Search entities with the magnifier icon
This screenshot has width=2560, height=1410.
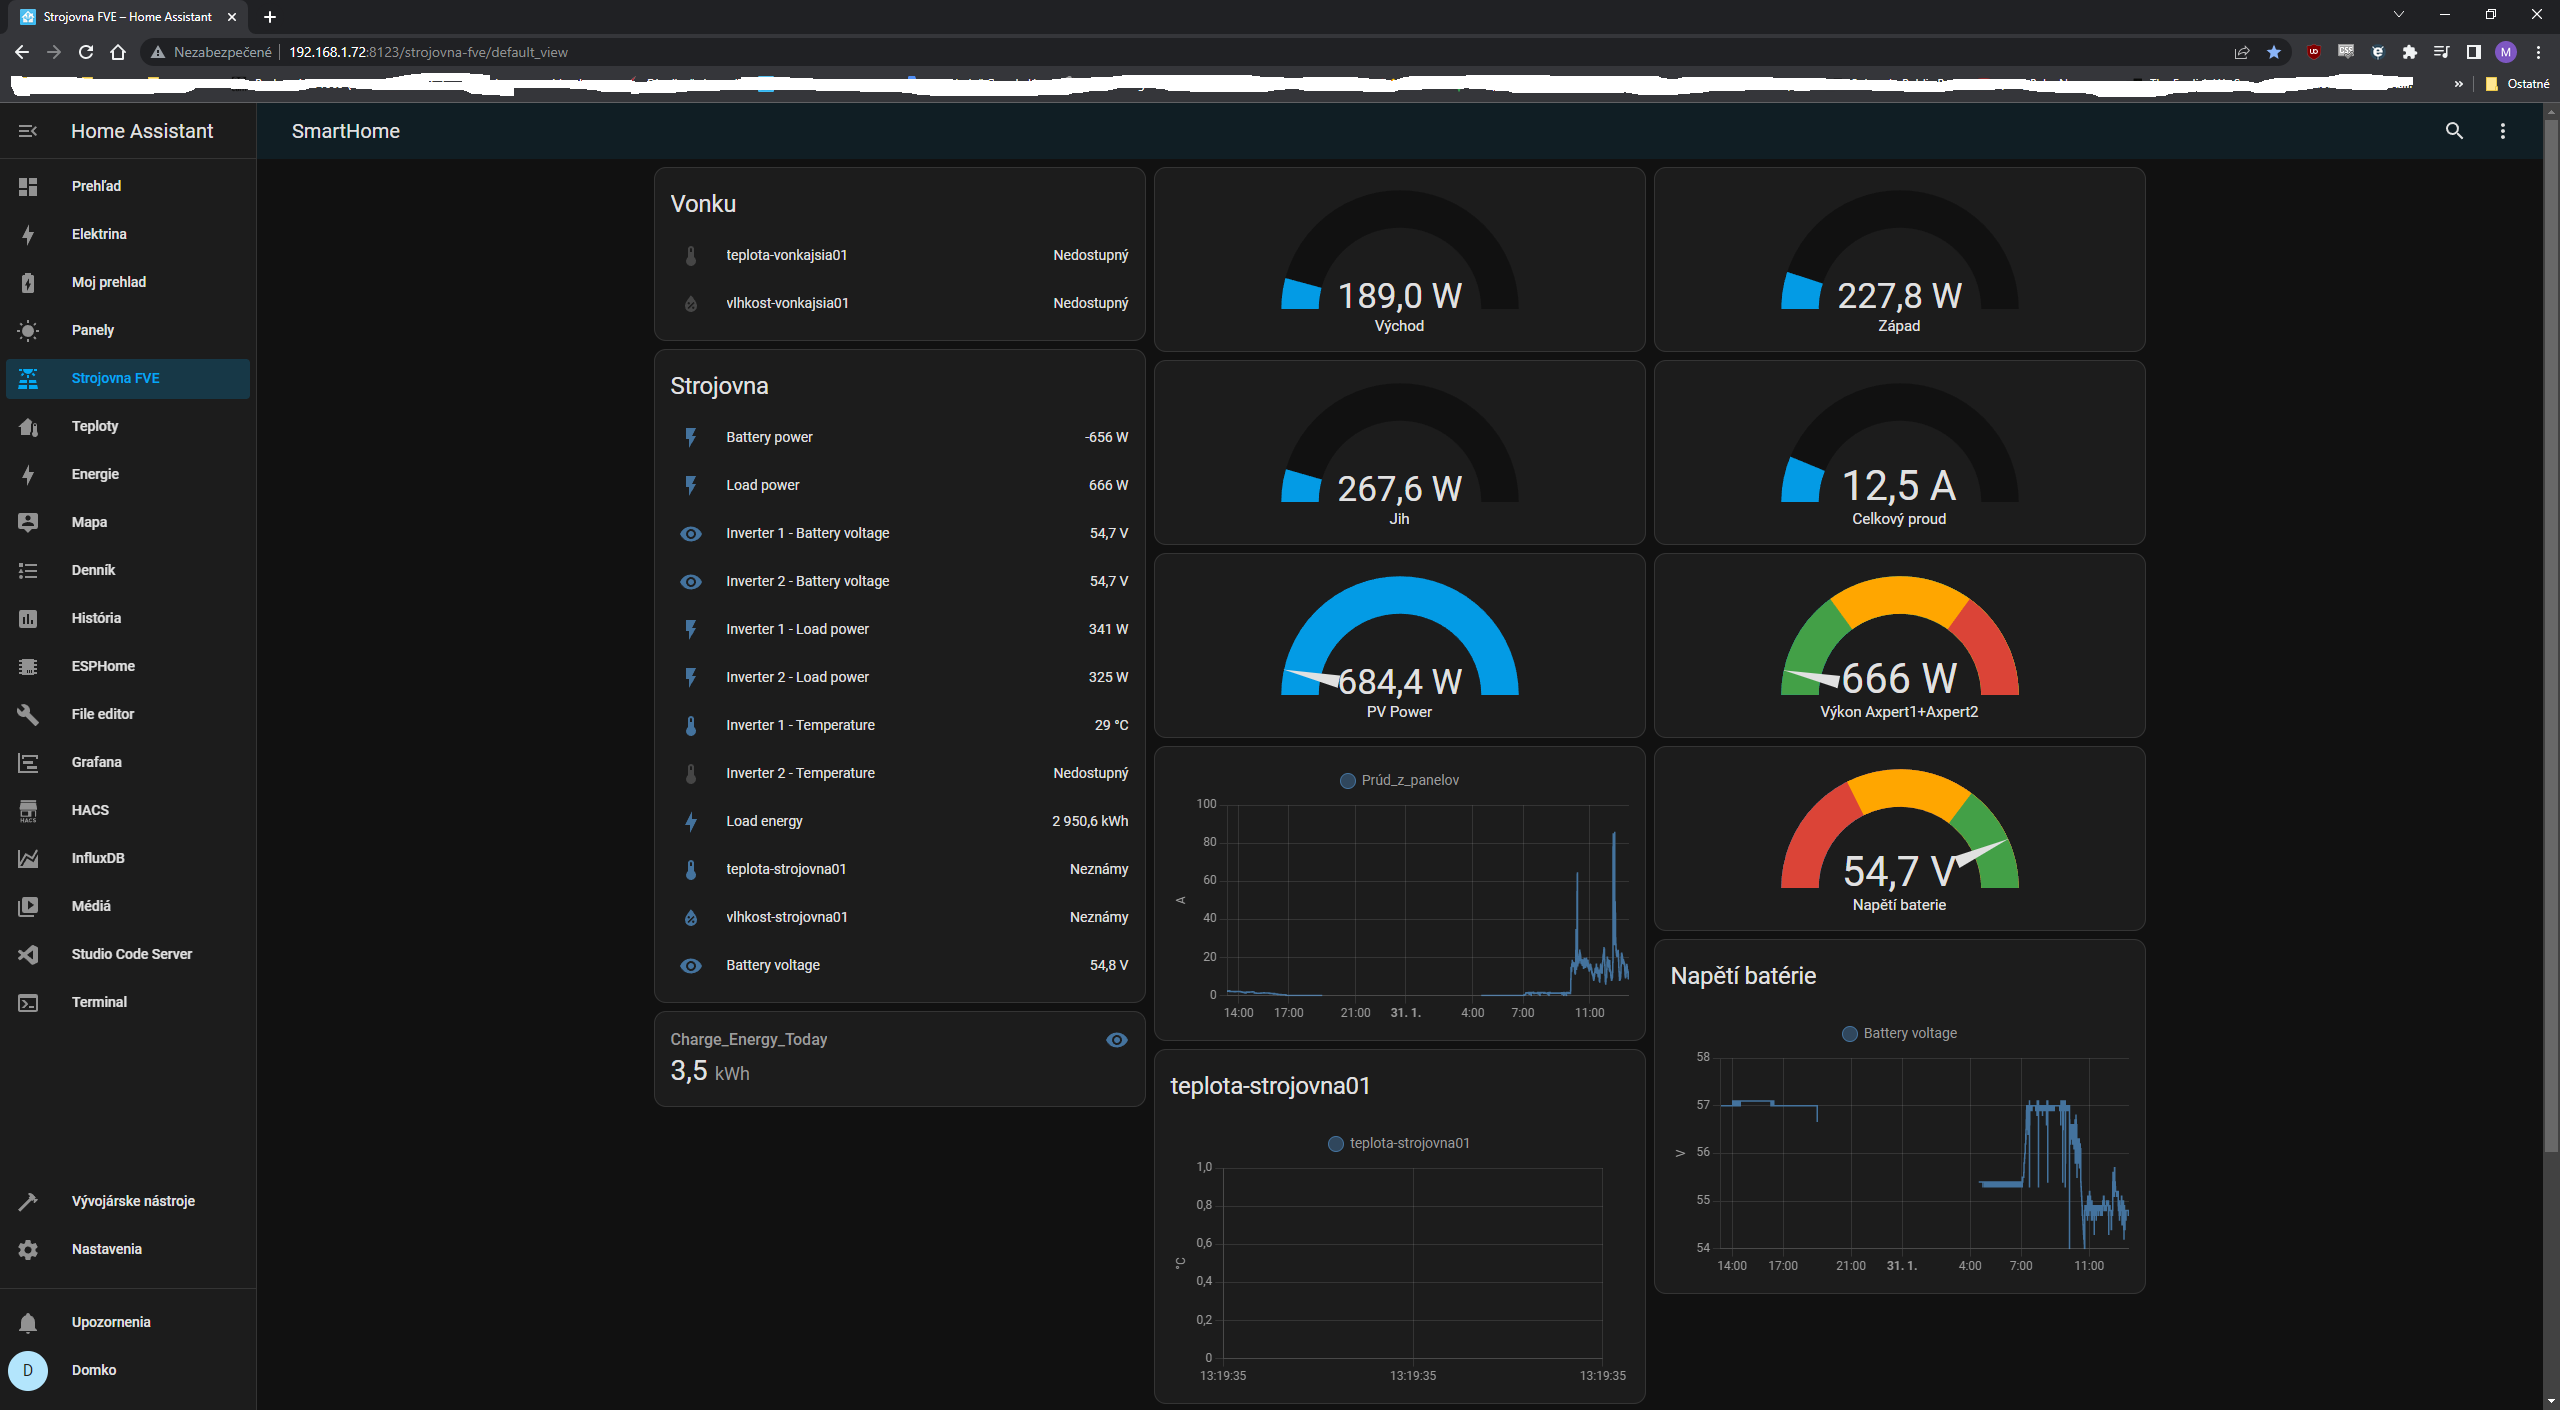click(x=2454, y=131)
